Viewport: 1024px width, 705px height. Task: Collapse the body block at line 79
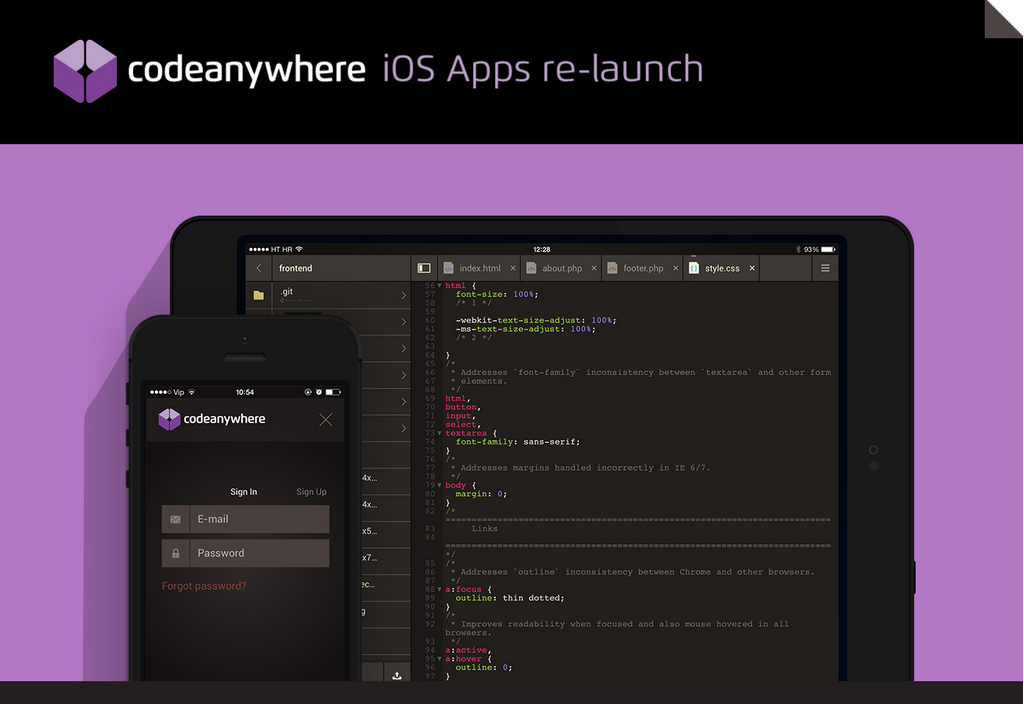coord(440,486)
